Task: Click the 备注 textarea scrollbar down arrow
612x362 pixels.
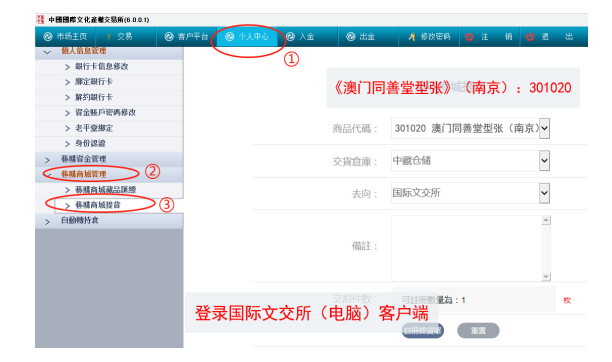Action: point(546,276)
